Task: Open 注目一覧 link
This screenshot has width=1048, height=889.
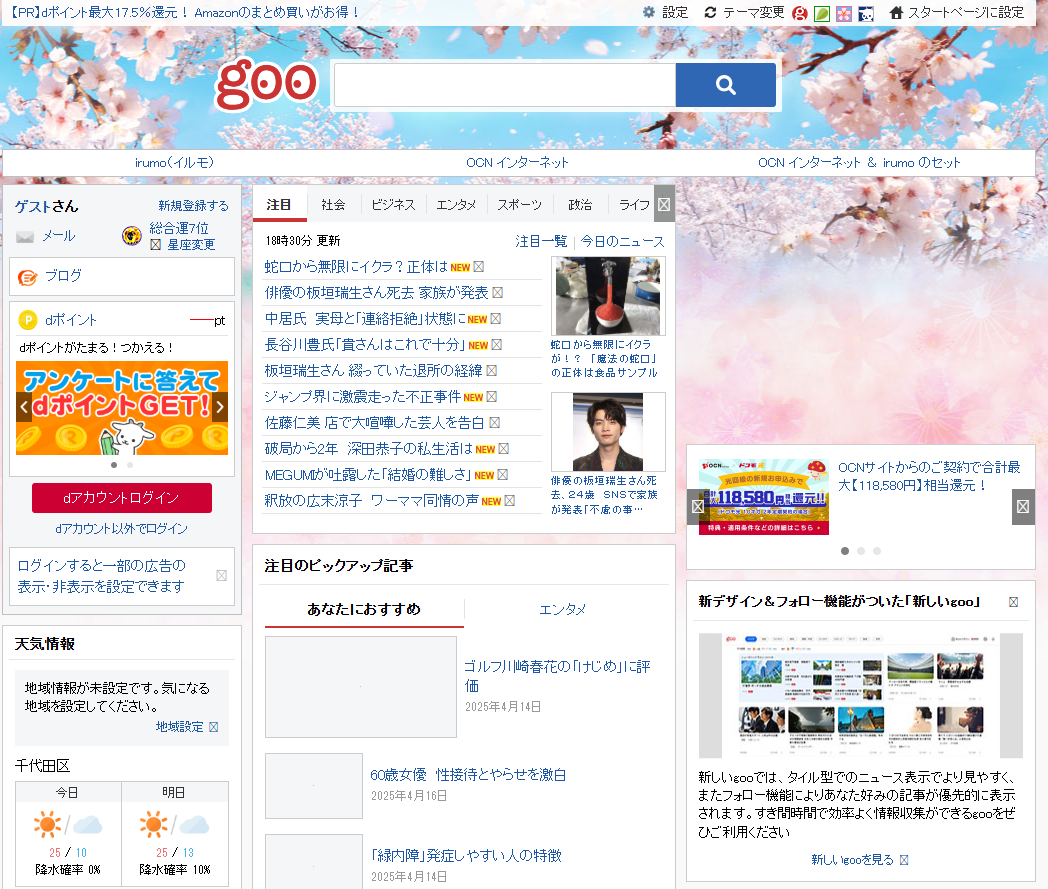Action: tap(541, 241)
